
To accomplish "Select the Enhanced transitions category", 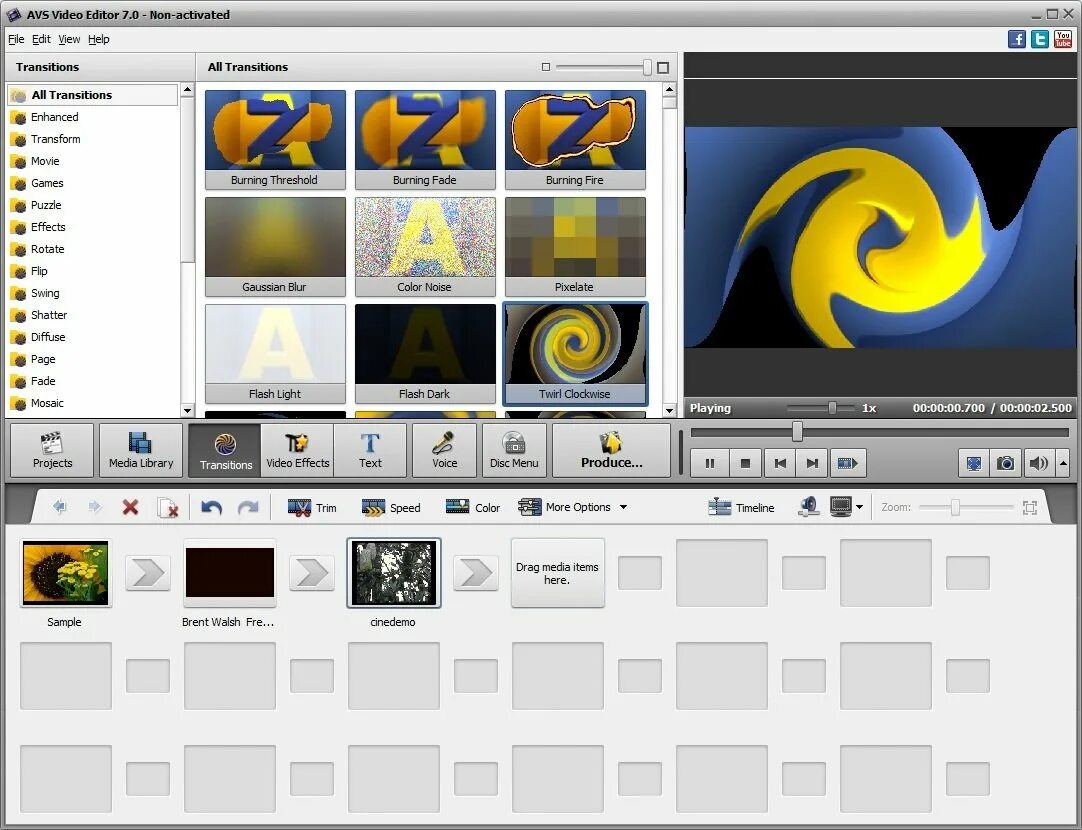I will pyautogui.click(x=55, y=117).
